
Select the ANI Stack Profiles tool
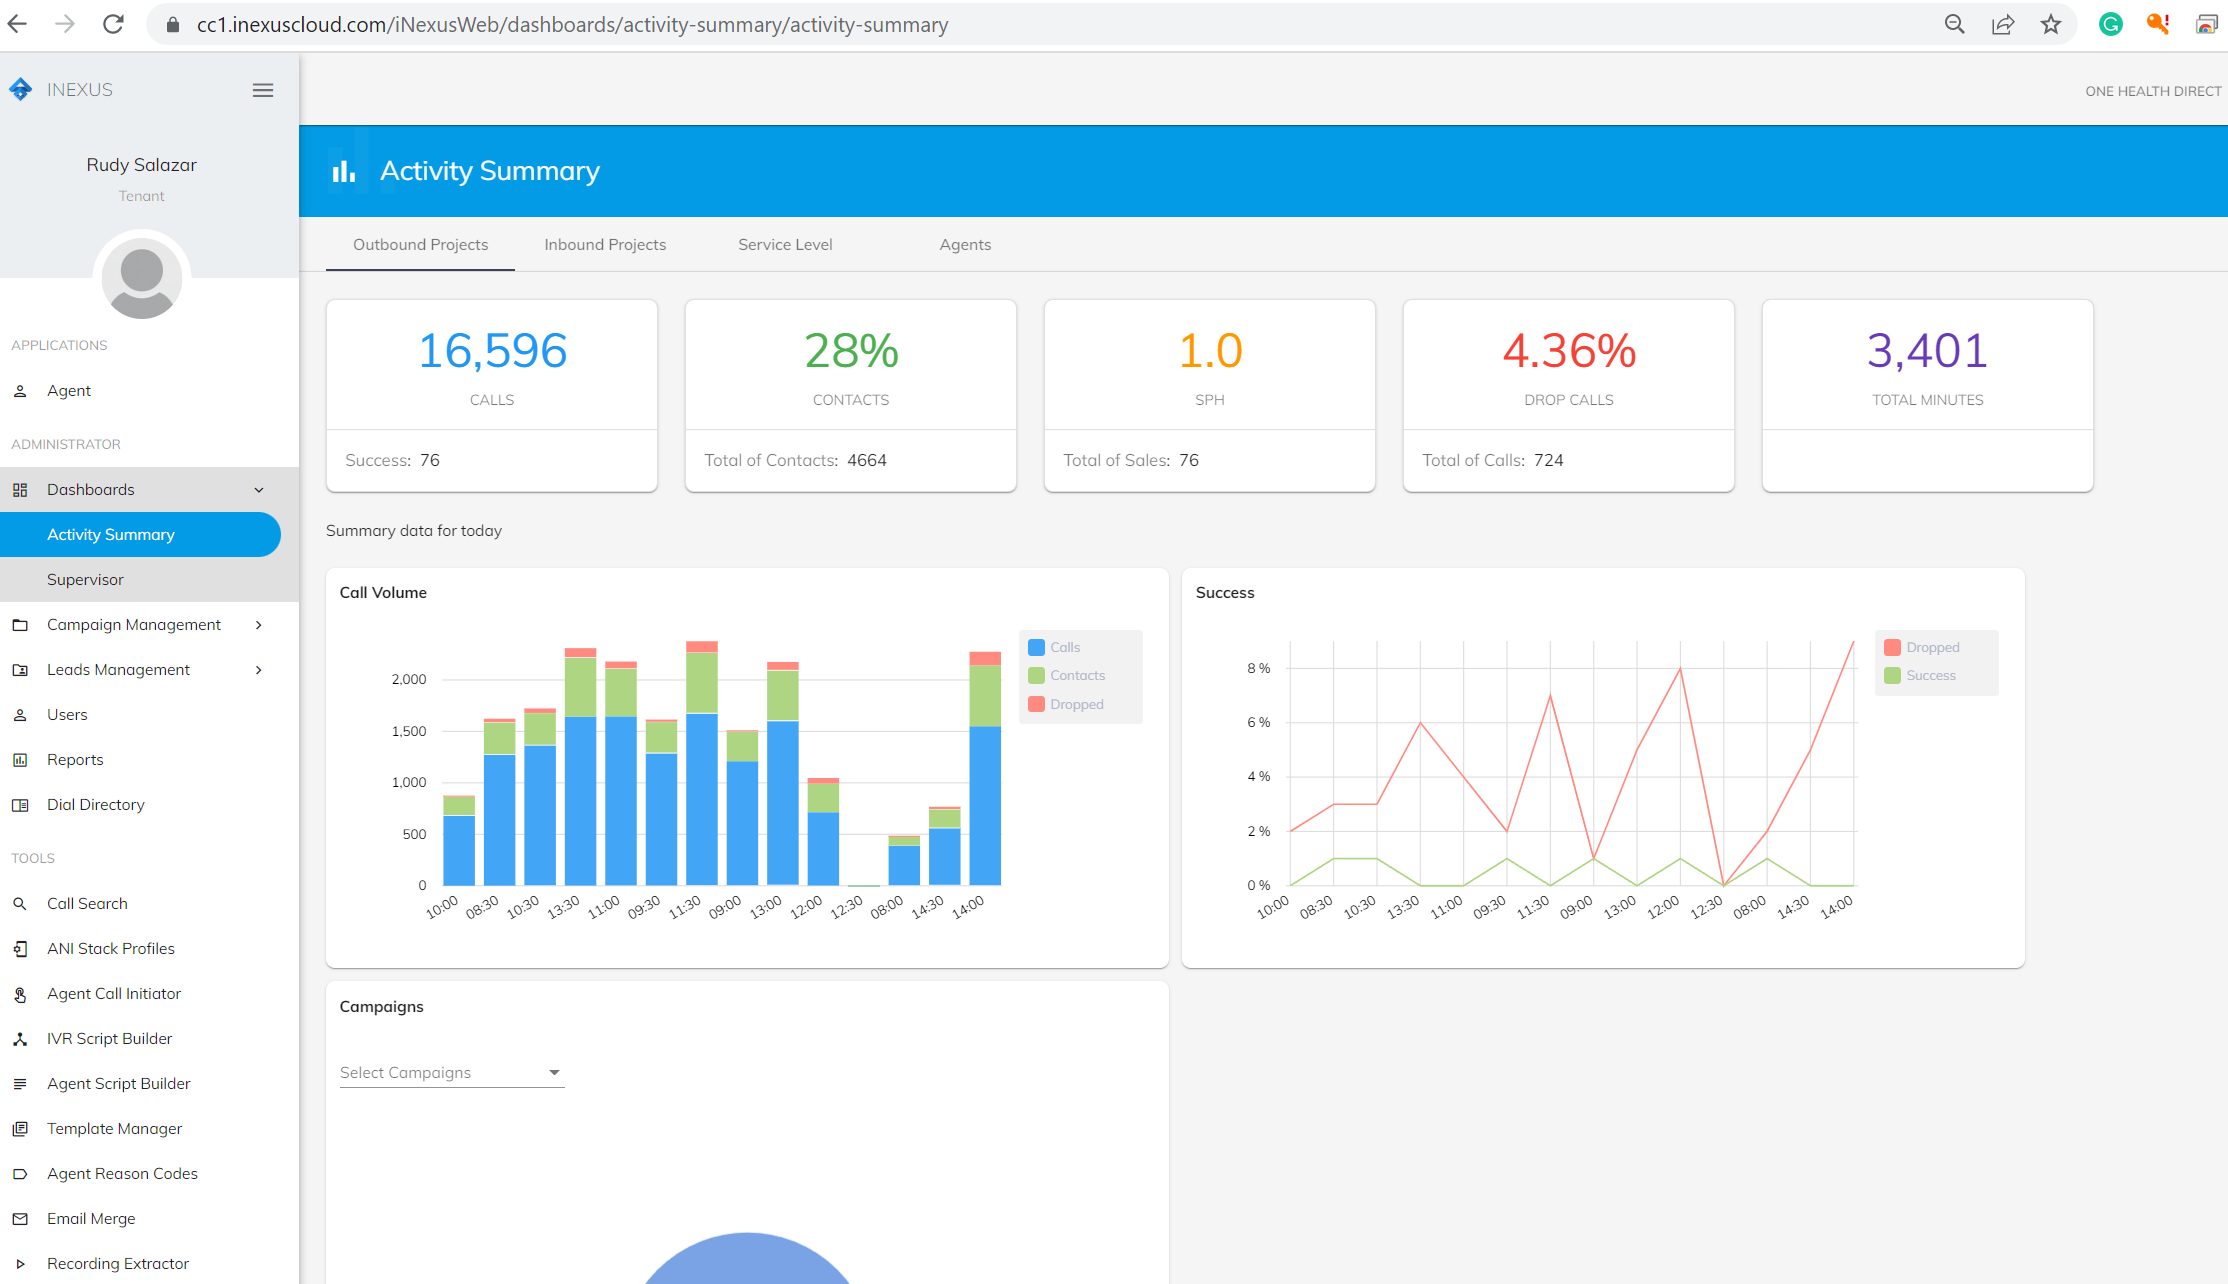coord(110,948)
